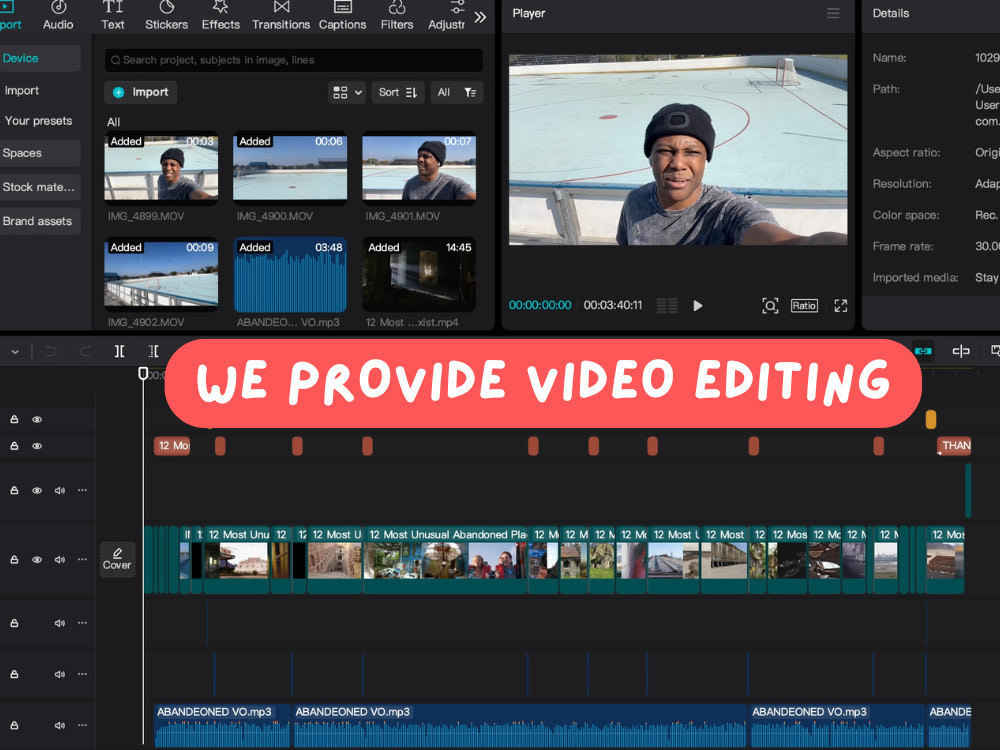Click the delete-left trim tool
Viewport: 1000px width, 750px height.
coord(153,351)
